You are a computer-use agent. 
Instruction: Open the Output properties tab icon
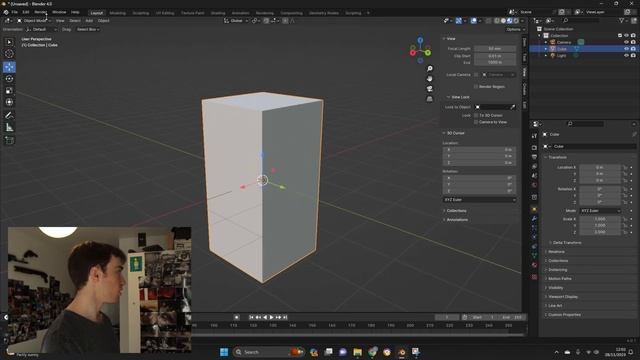click(x=534, y=157)
